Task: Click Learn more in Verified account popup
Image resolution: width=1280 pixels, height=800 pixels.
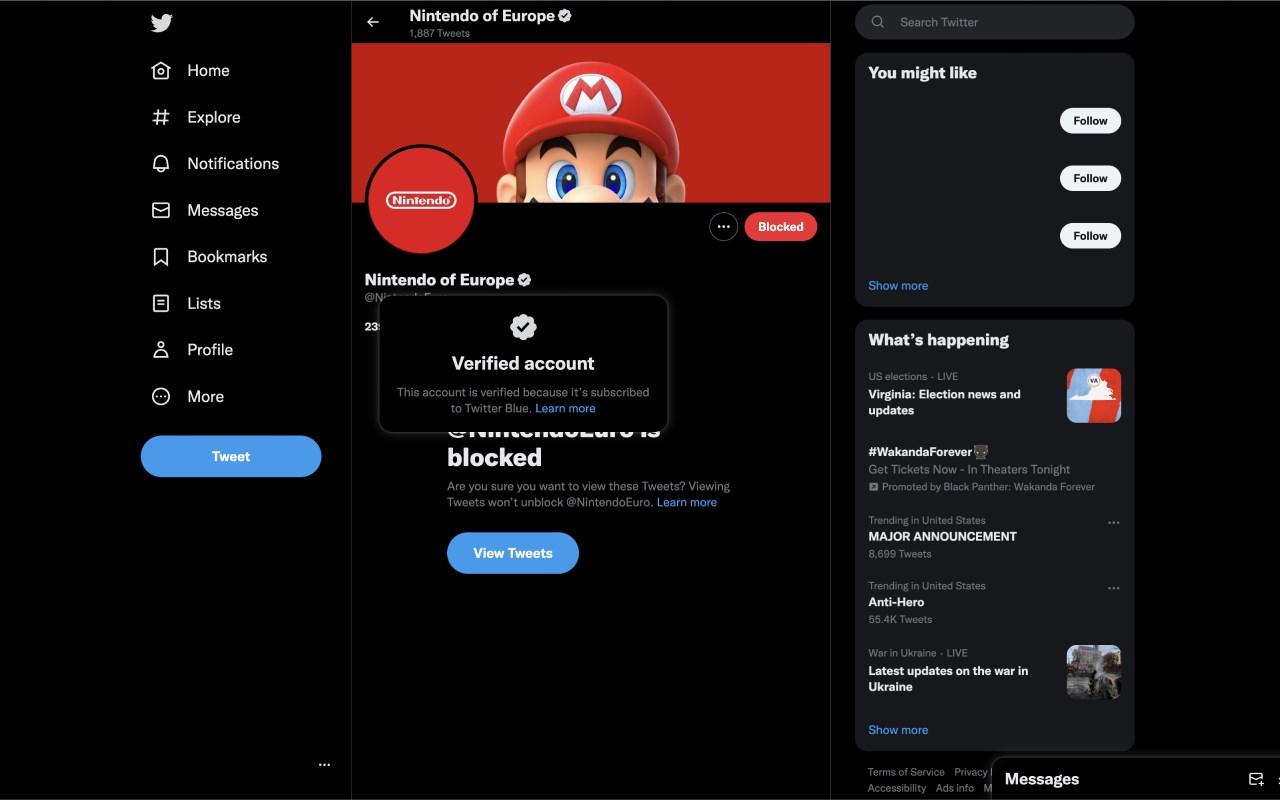Action: 565,408
